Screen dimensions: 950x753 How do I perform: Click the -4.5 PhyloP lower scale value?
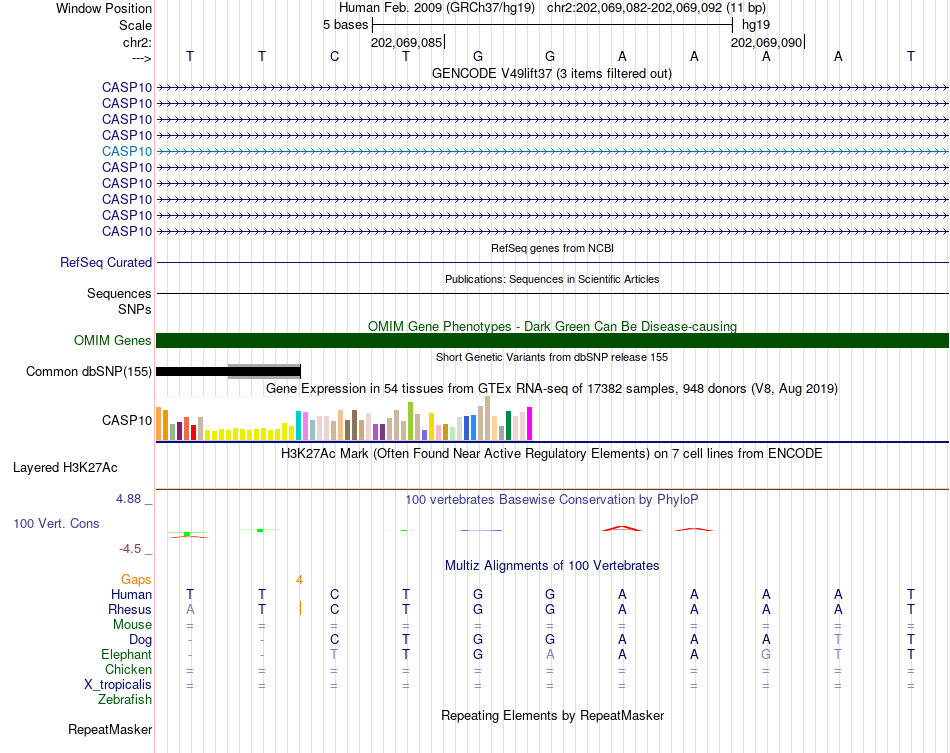click(130, 549)
